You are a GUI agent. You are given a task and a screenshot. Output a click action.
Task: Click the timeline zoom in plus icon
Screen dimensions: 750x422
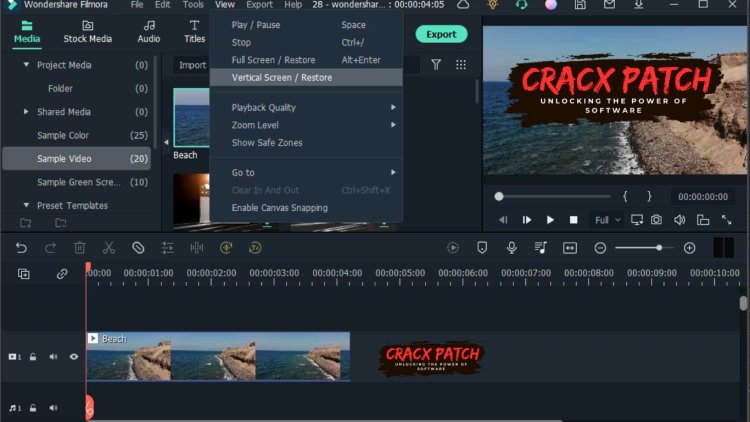click(689, 248)
